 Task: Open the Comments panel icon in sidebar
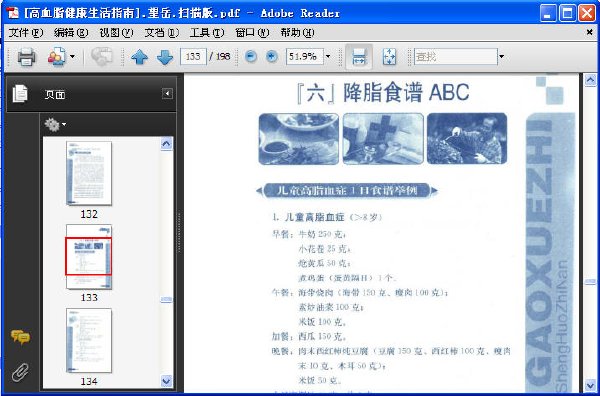(21, 337)
